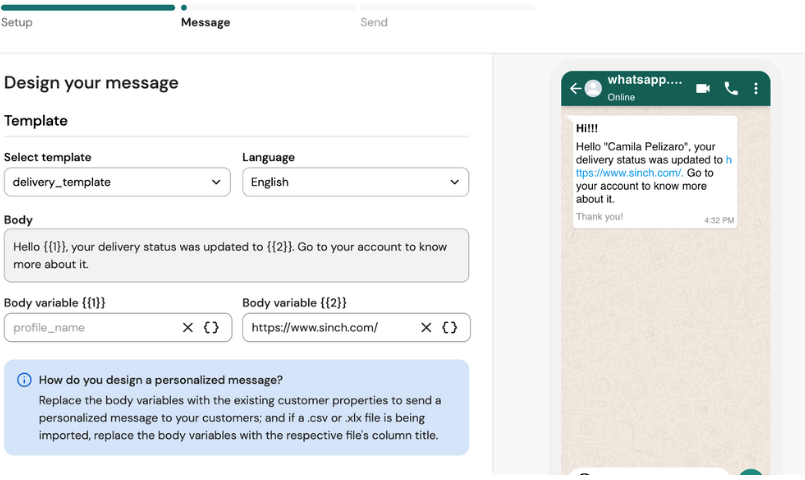Expand the Language dropdown
Viewport: 805px width, 480px height.
click(355, 182)
